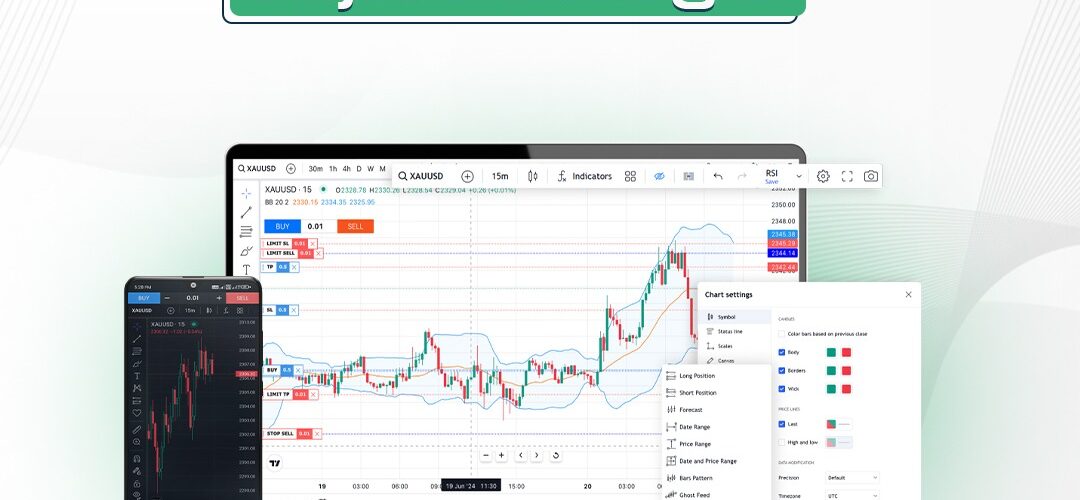Close the LIMIT SL order label

(313, 244)
